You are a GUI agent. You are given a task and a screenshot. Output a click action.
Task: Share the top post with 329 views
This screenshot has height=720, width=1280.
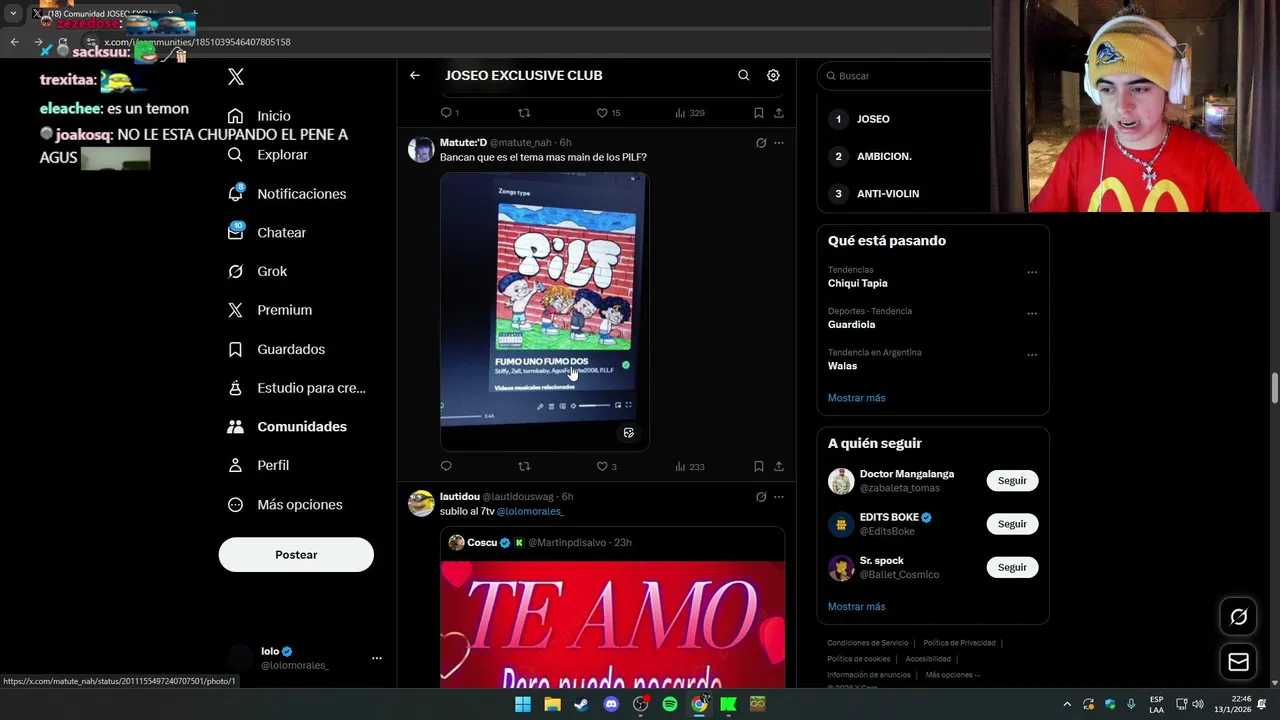click(x=779, y=113)
